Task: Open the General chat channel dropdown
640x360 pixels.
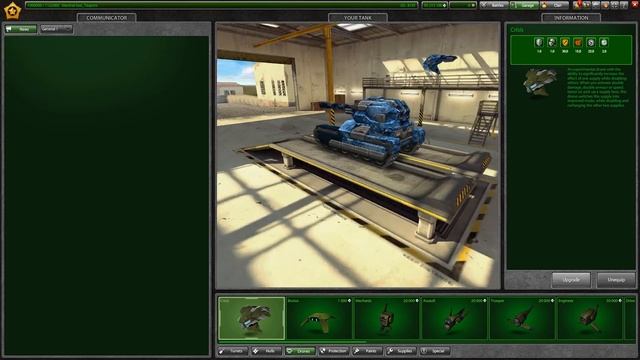Action: [x=56, y=29]
